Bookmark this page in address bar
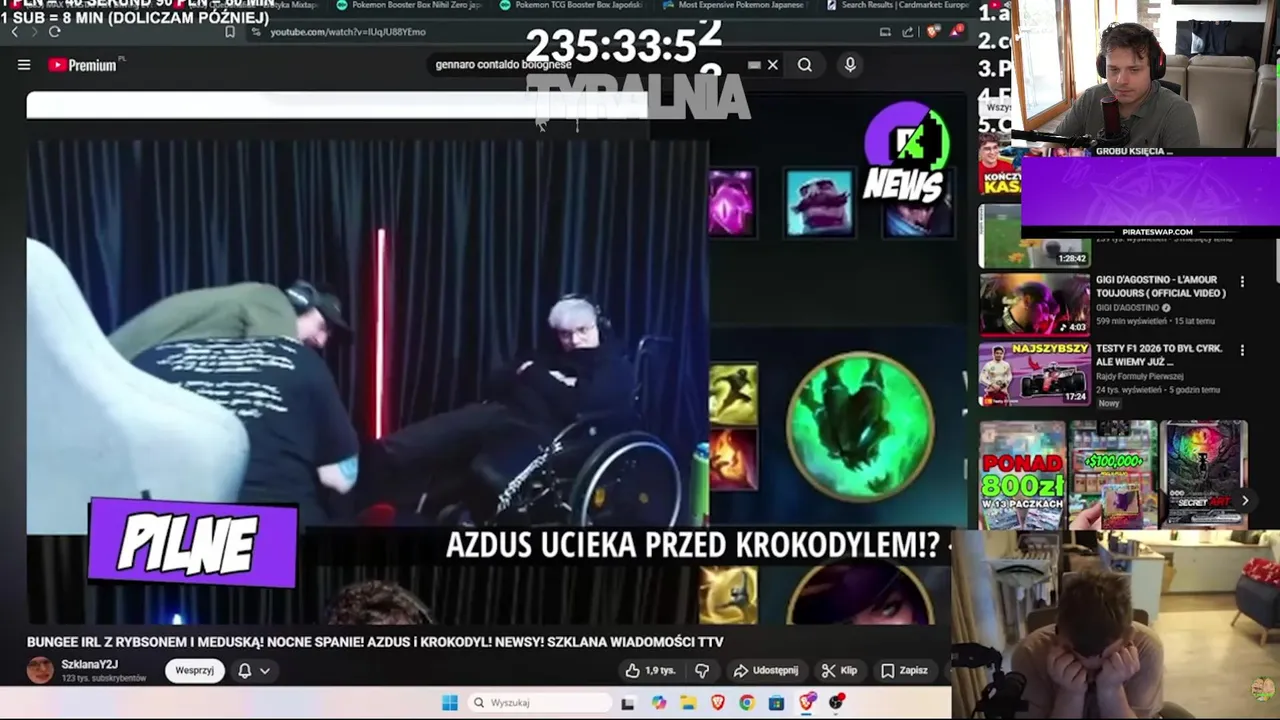Screen dimensions: 1280x720 (230, 32)
